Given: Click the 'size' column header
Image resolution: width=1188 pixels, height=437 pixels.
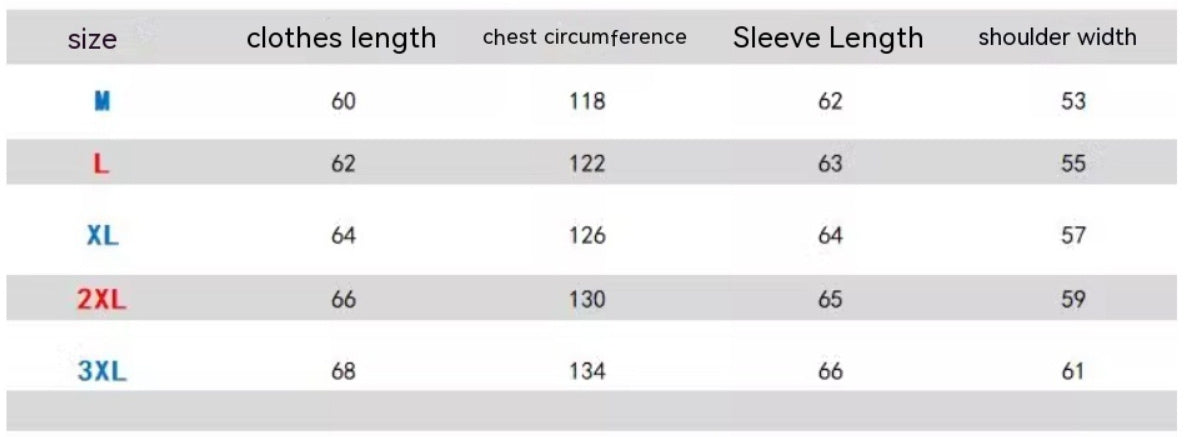Looking at the screenshot, I should 92,40.
